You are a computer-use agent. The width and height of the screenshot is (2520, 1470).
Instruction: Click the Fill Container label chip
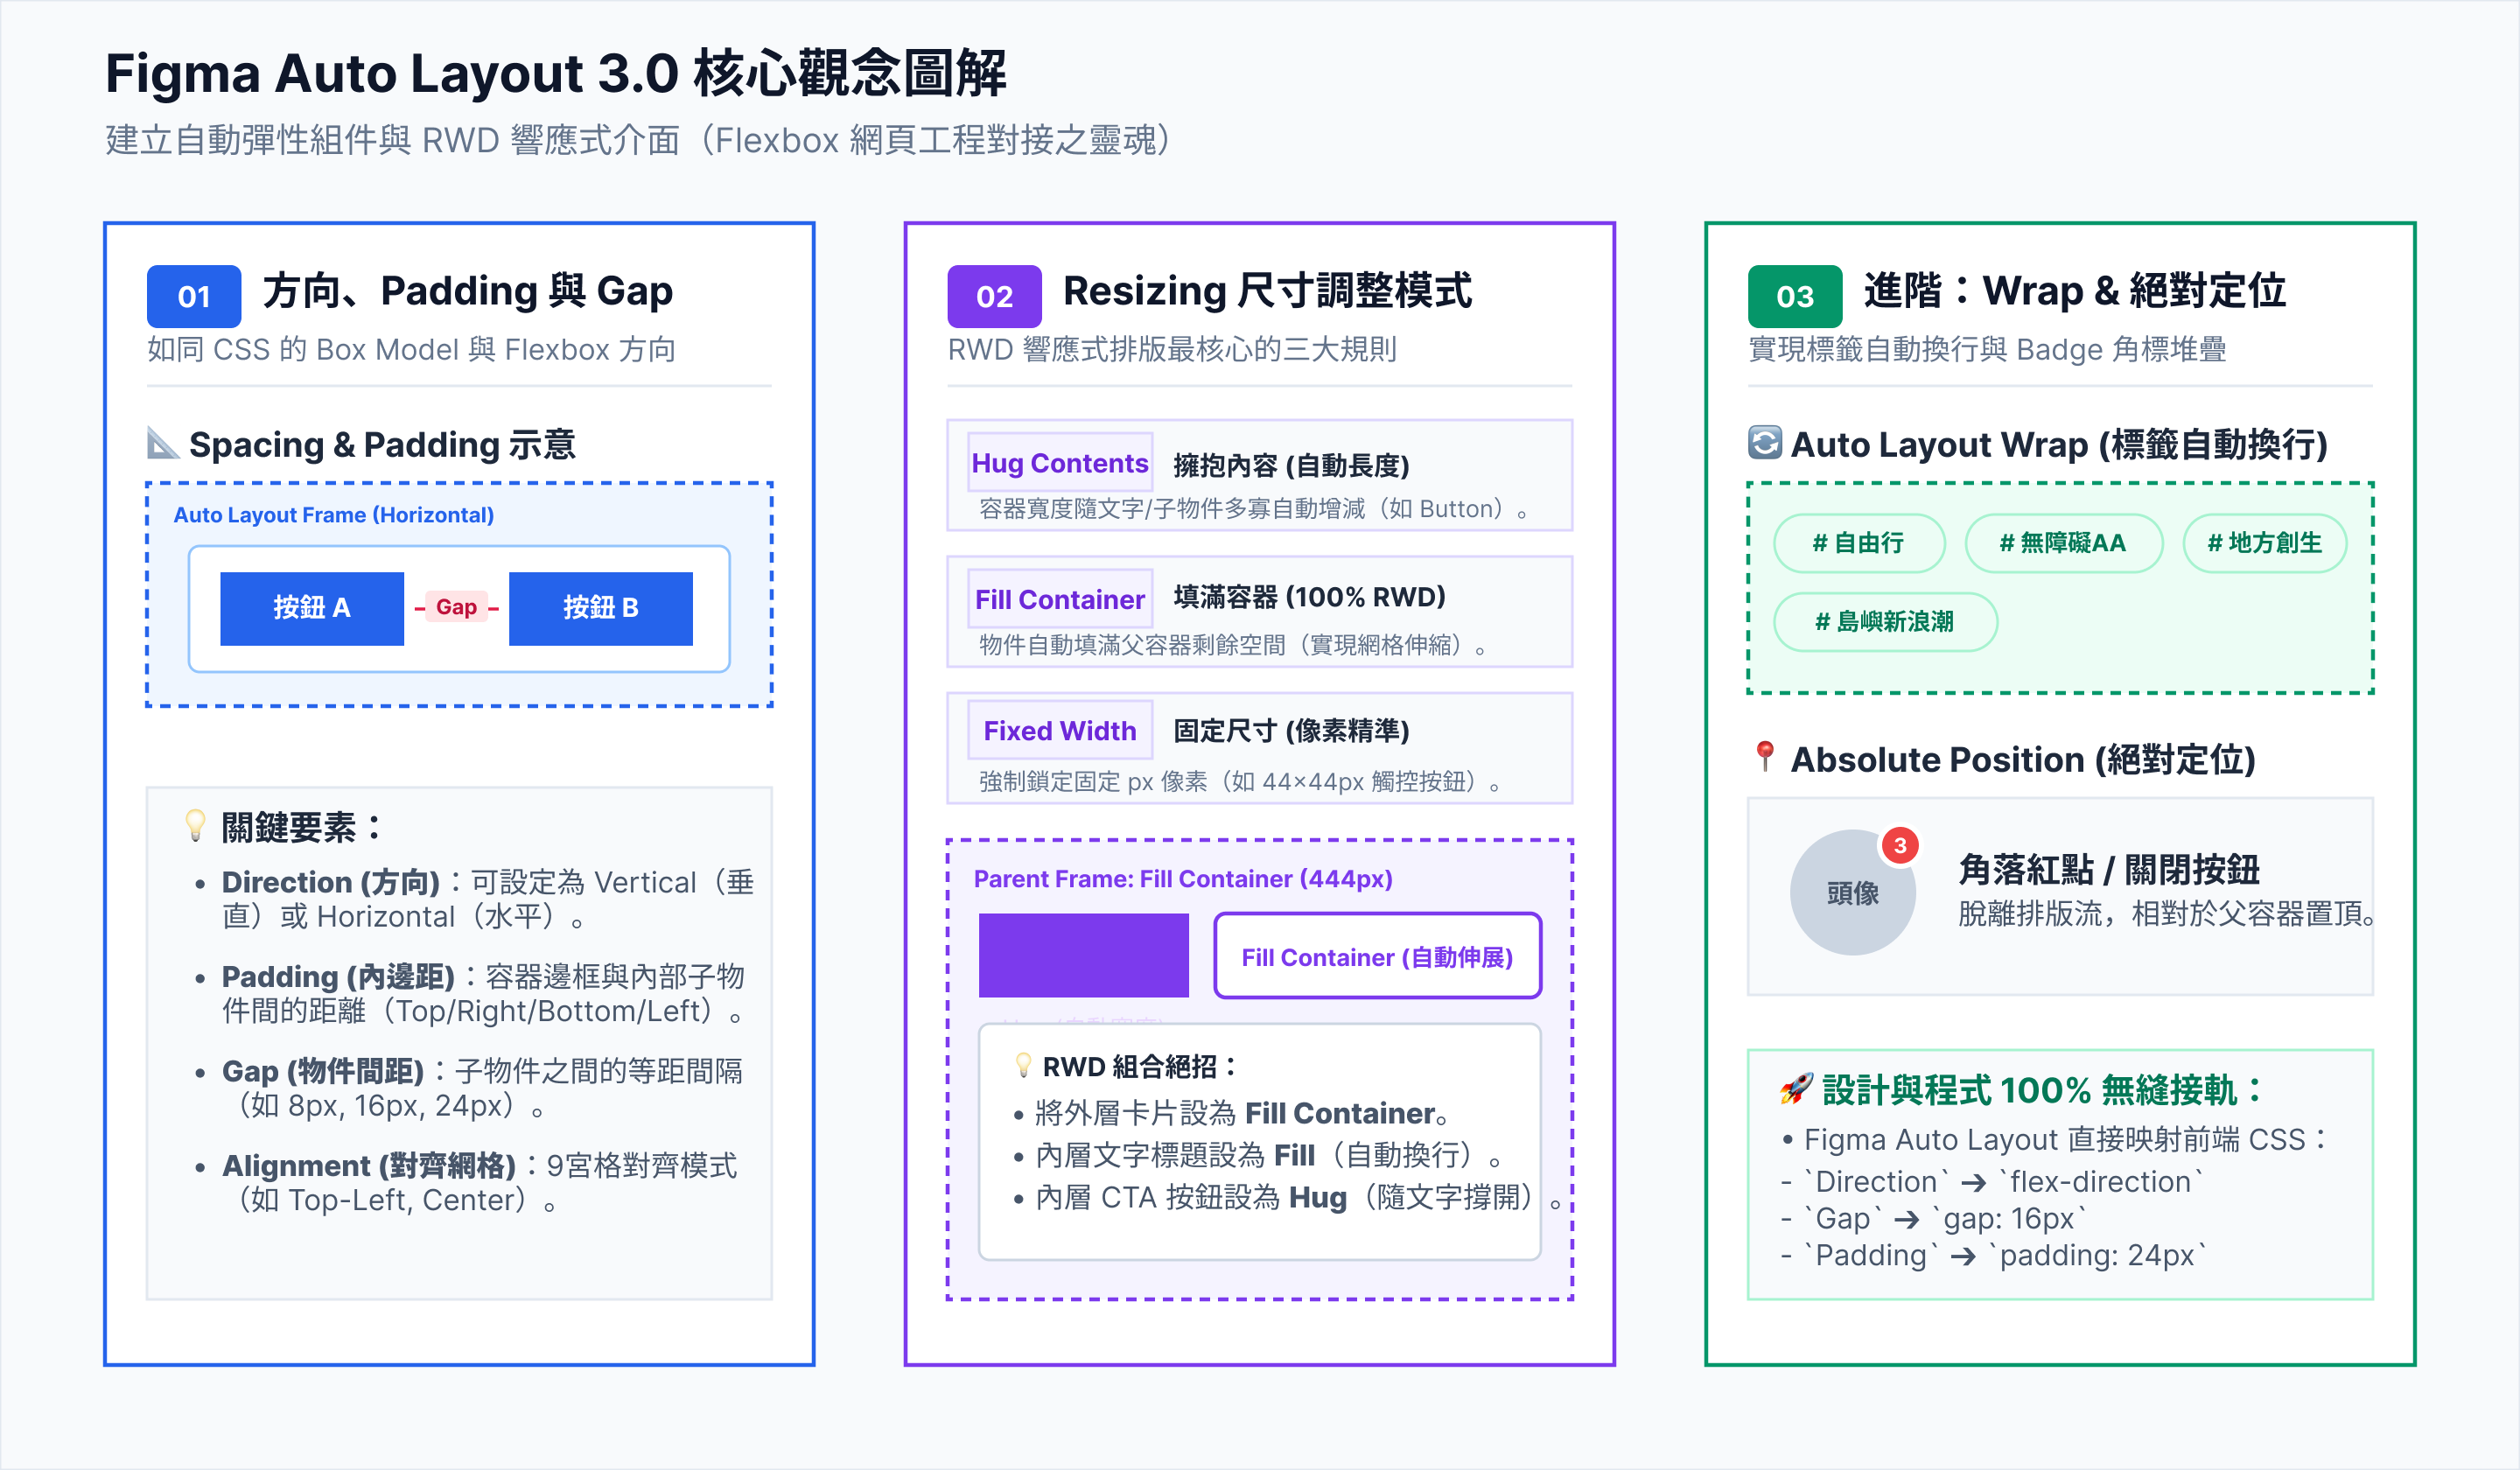pos(1060,599)
